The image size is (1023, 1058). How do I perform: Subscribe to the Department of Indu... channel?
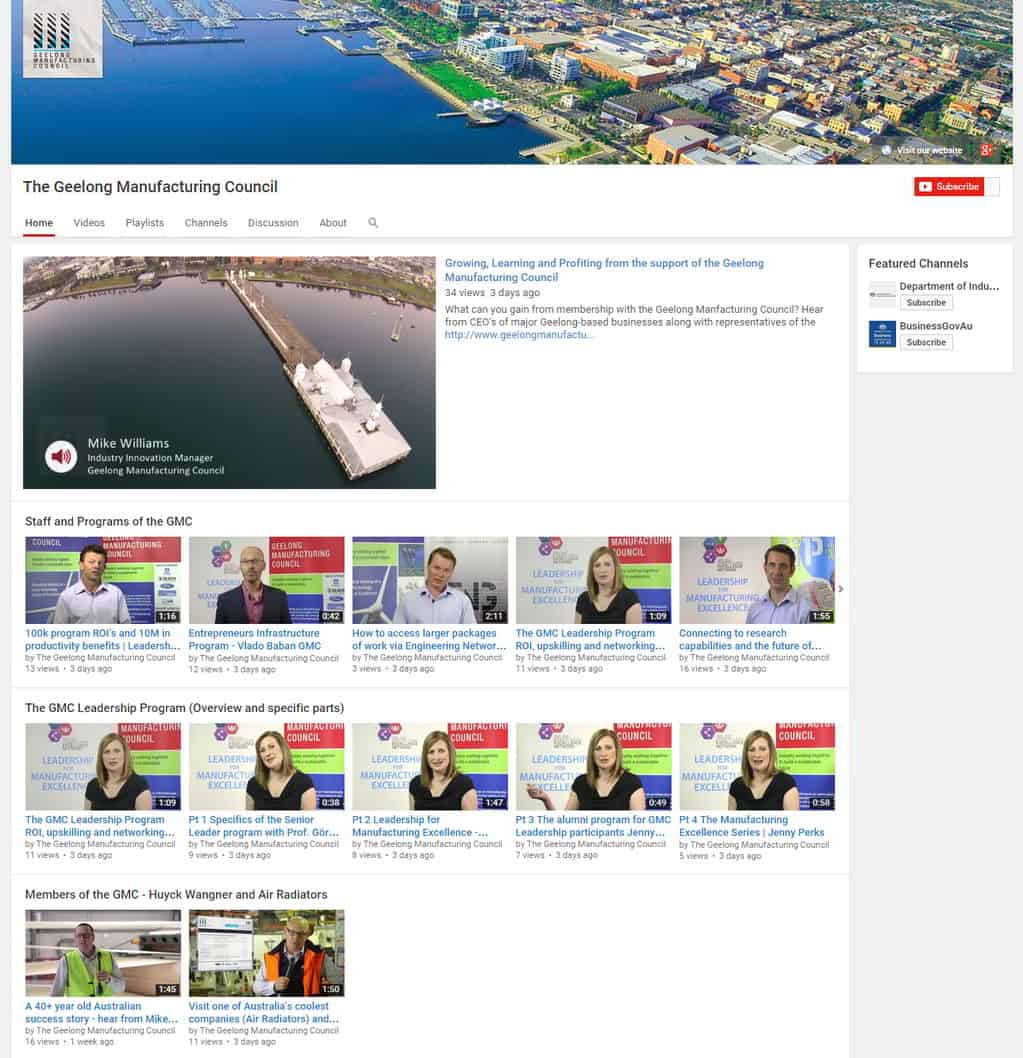point(926,303)
